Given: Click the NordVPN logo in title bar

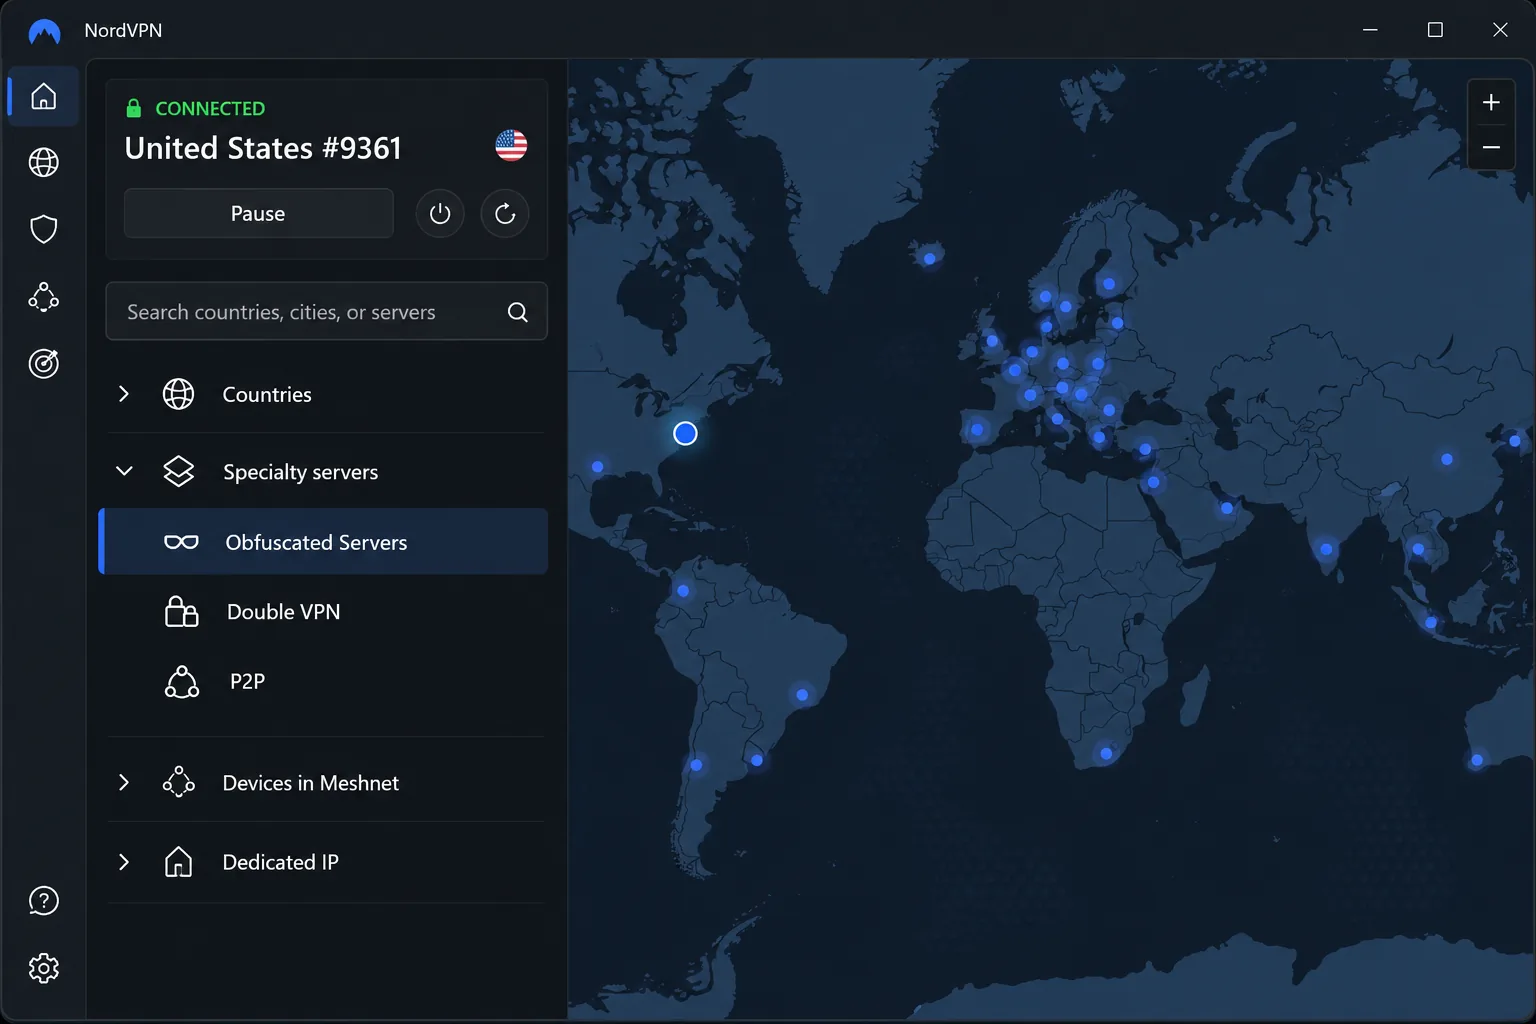Looking at the screenshot, I should click(44, 31).
